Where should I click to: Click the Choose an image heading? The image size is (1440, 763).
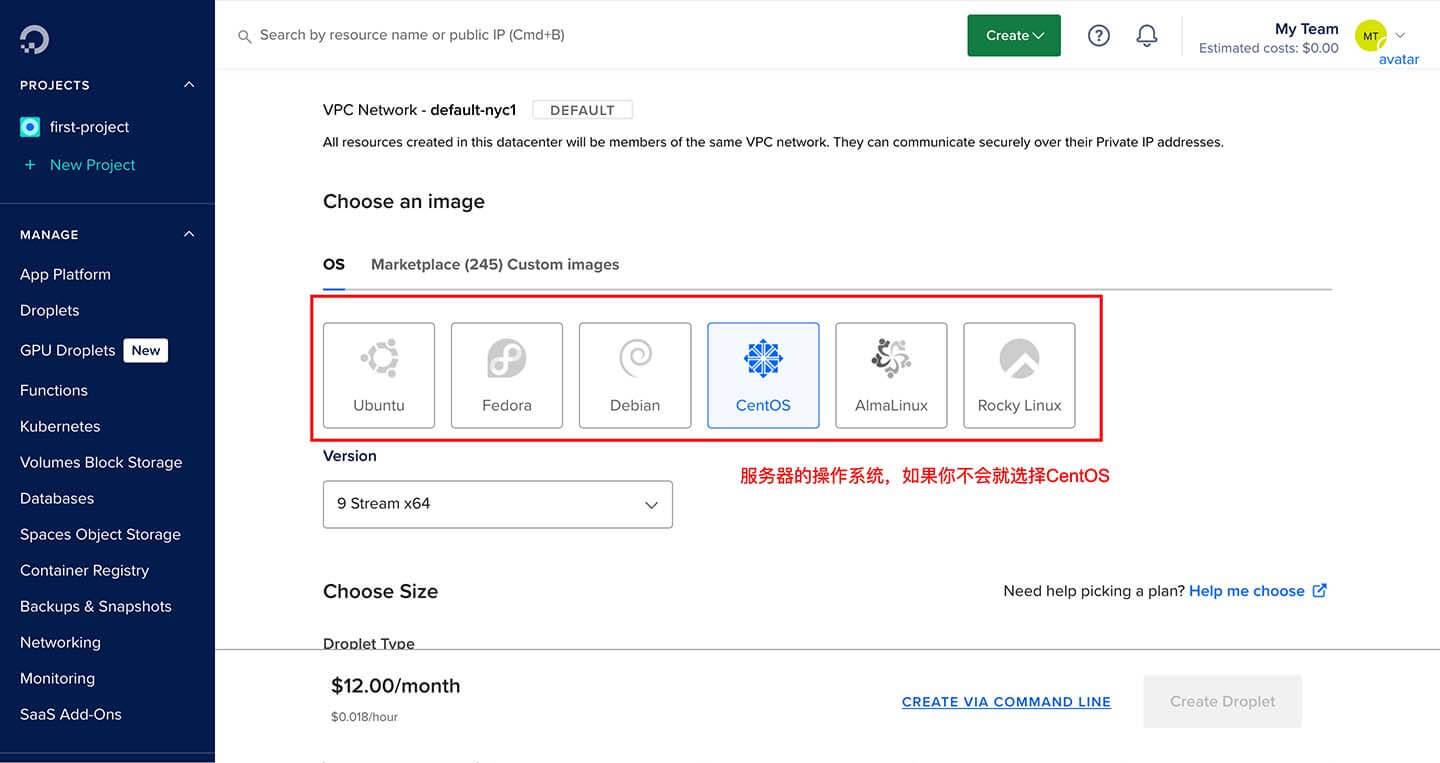pos(404,201)
